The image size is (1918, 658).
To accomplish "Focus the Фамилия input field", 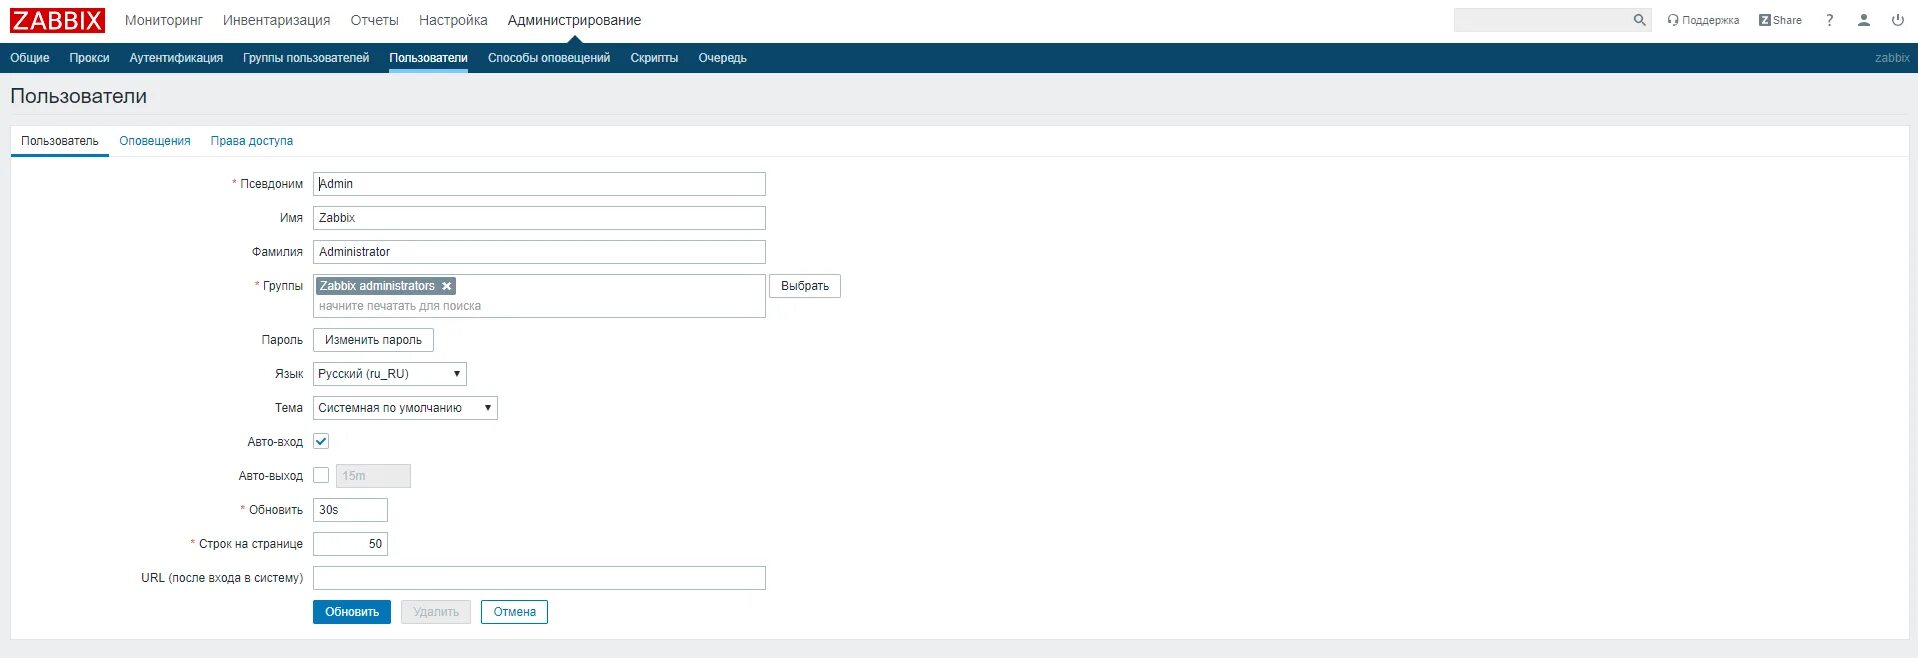I will 539,252.
